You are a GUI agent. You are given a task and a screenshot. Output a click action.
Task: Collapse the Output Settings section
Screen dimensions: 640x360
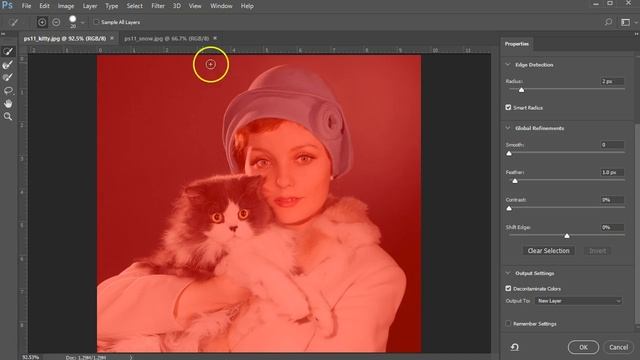(x=508, y=273)
